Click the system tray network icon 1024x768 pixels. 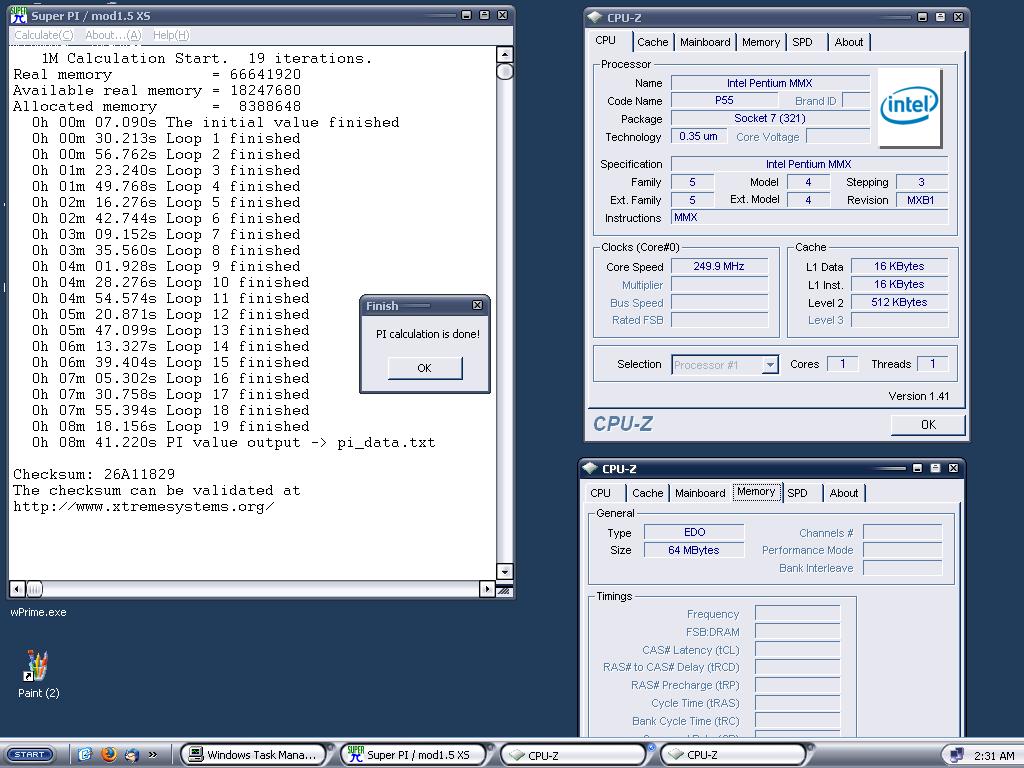click(956, 756)
